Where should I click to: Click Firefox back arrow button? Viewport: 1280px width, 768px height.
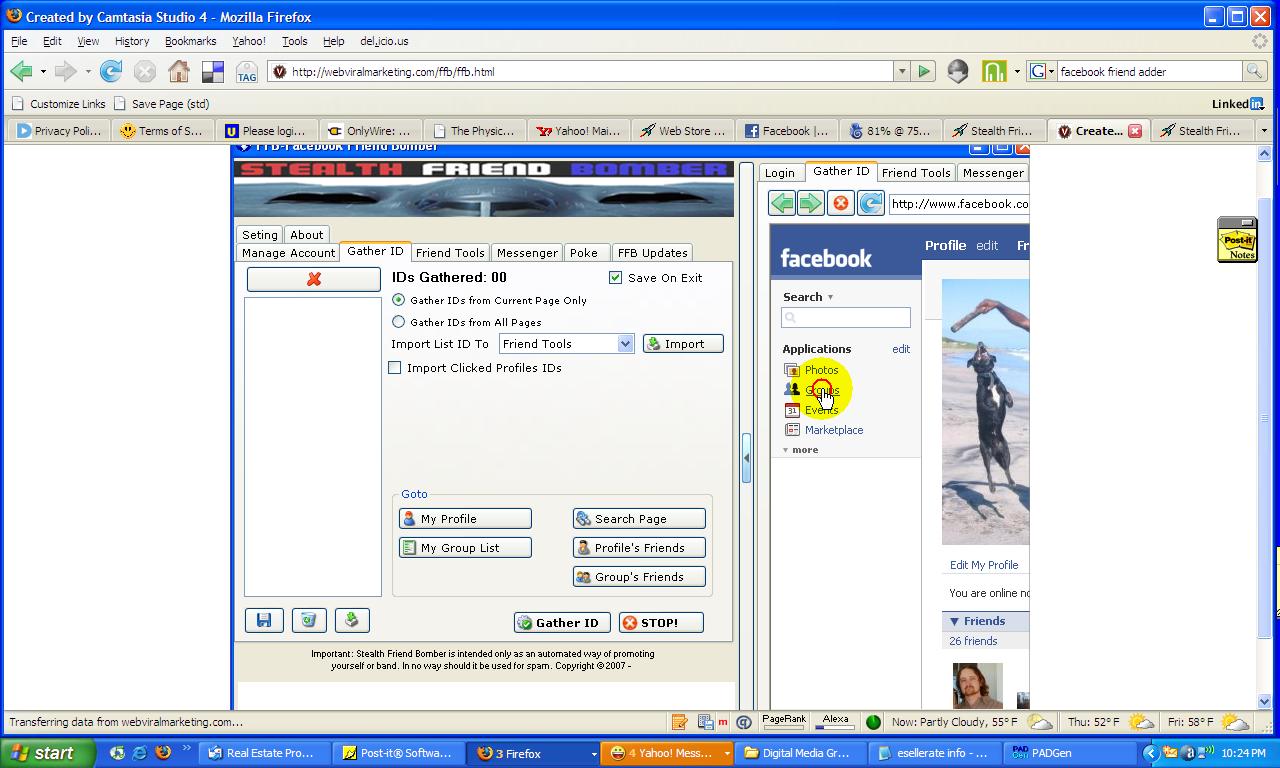click(21, 71)
